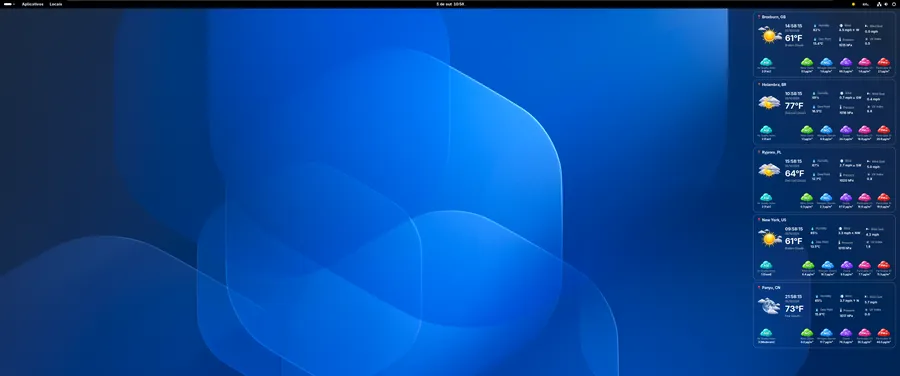Screen dimensions: 900x376
Task: Click the green pollutant cloud in PL widget
Action: click(807, 197)
